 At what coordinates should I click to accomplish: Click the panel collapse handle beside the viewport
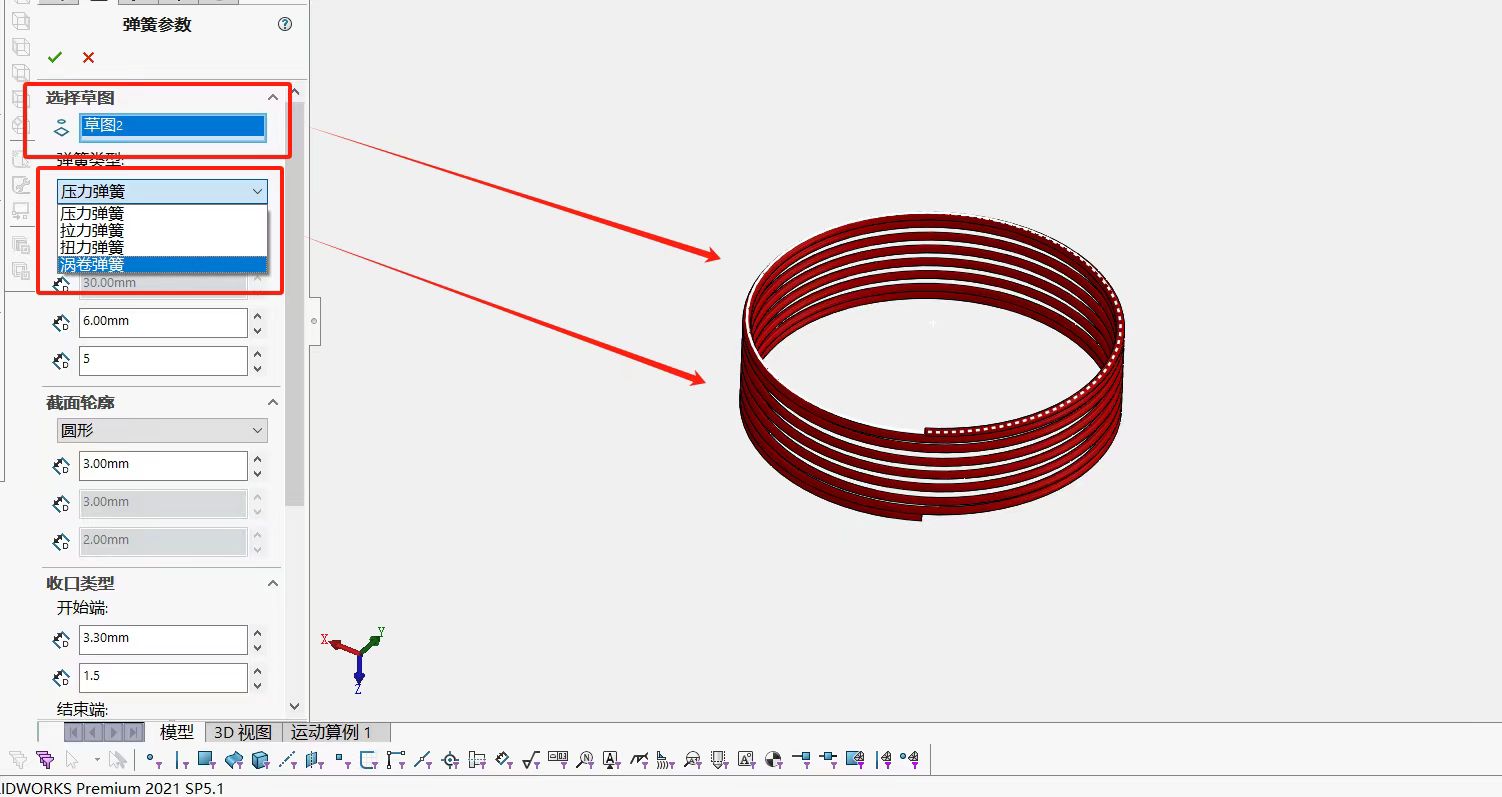[314, 321]
